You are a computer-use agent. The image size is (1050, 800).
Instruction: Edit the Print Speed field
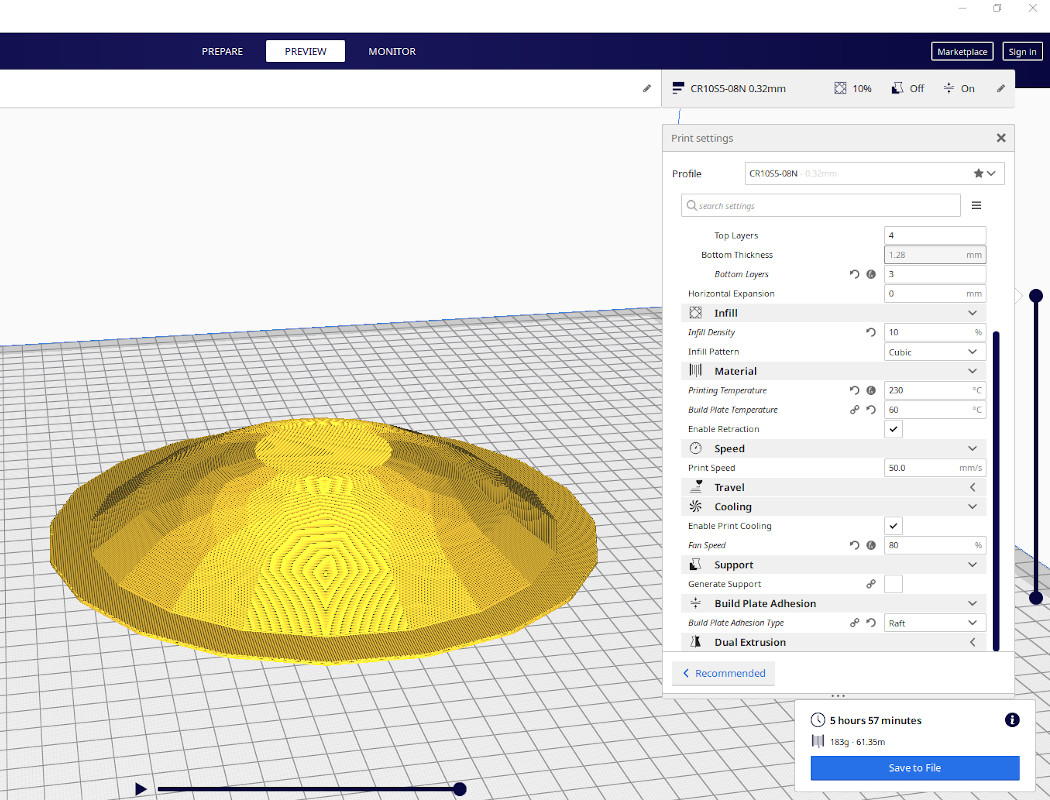click(934, 468)
